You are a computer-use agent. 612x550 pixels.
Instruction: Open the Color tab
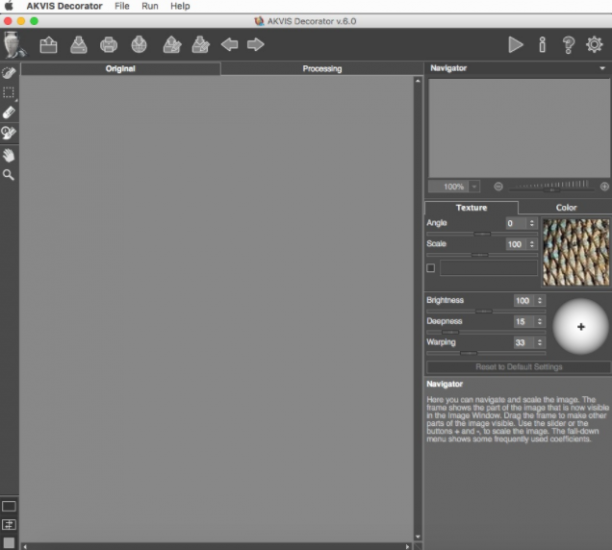point(566,208)
